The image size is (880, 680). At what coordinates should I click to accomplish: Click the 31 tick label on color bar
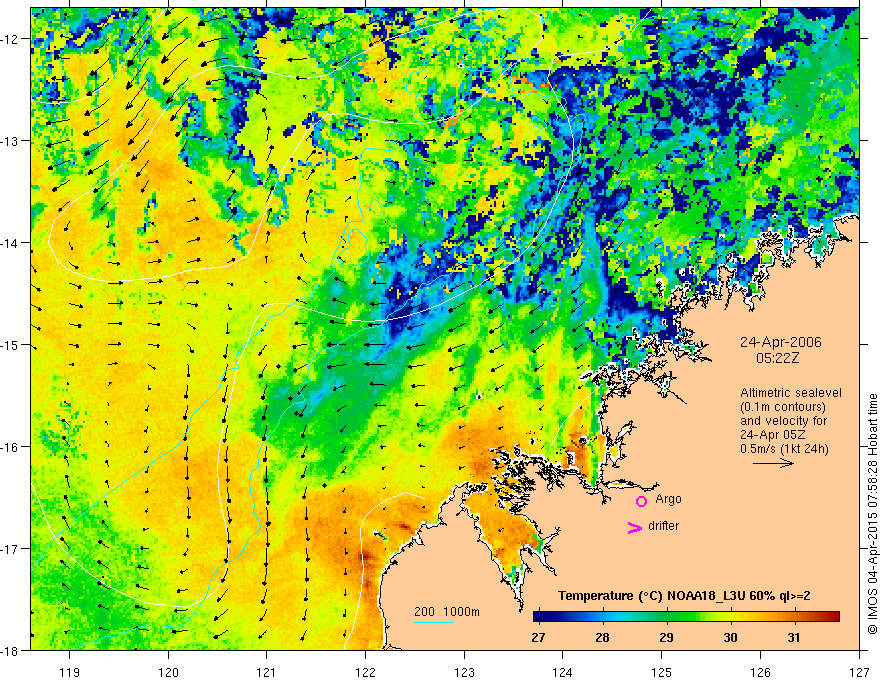pyautogui.click(x=794, y=637)
